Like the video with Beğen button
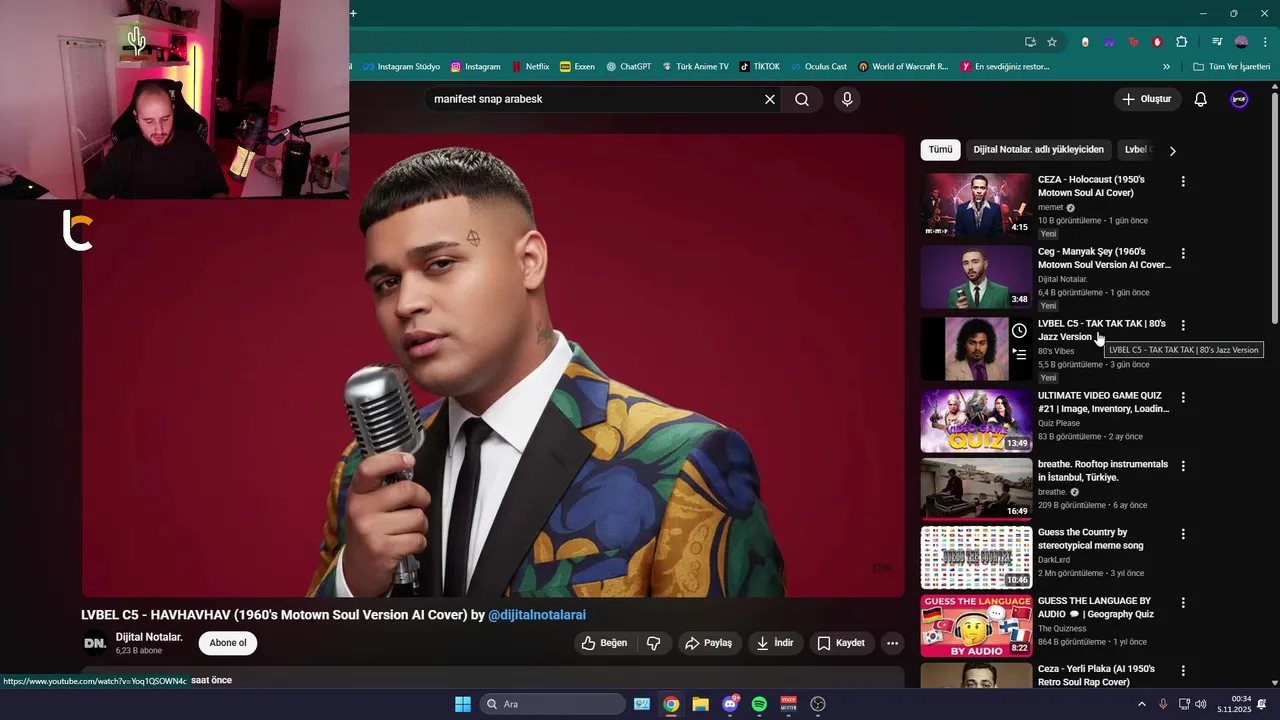 pos(605,643)
